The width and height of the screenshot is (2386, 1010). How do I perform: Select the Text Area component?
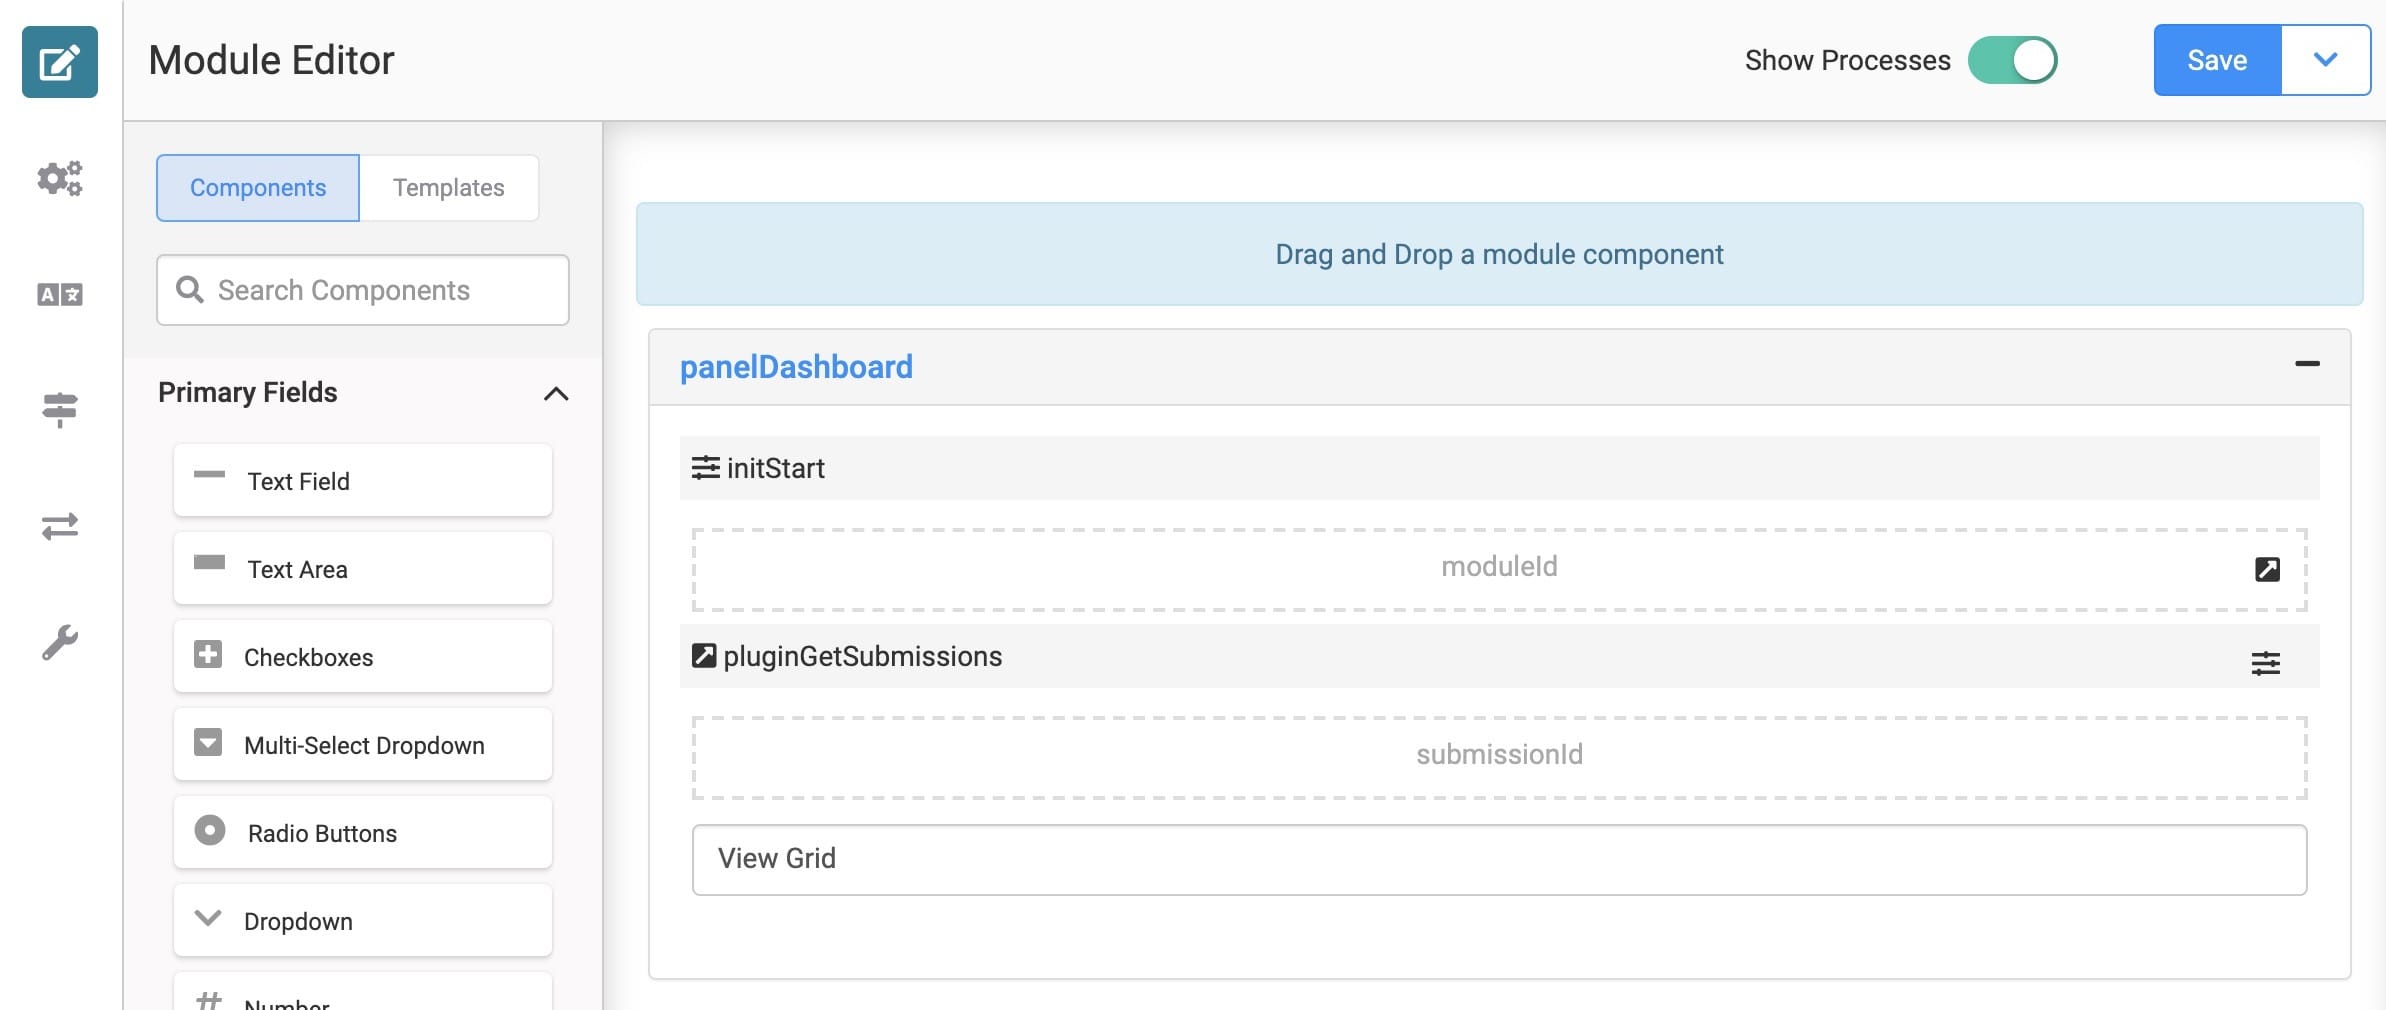point(363,569)
